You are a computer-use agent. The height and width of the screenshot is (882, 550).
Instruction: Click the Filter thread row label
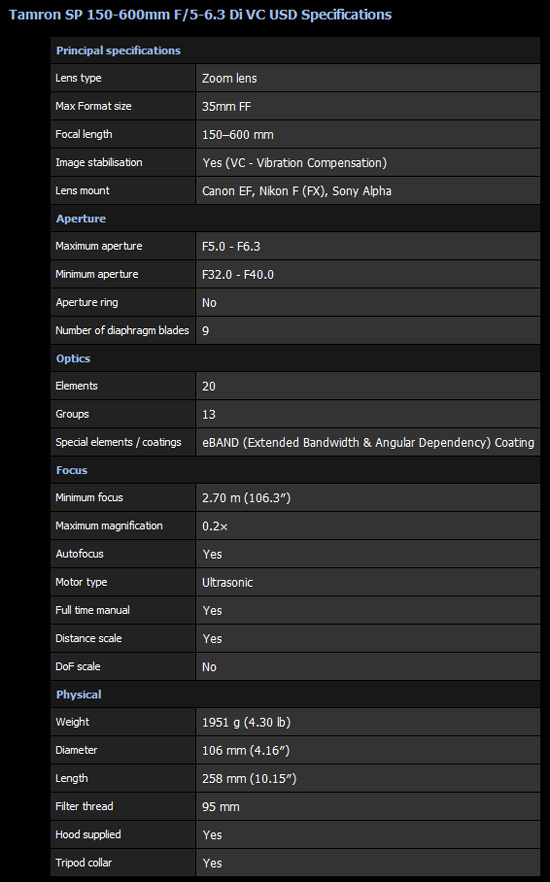(84, 807)
